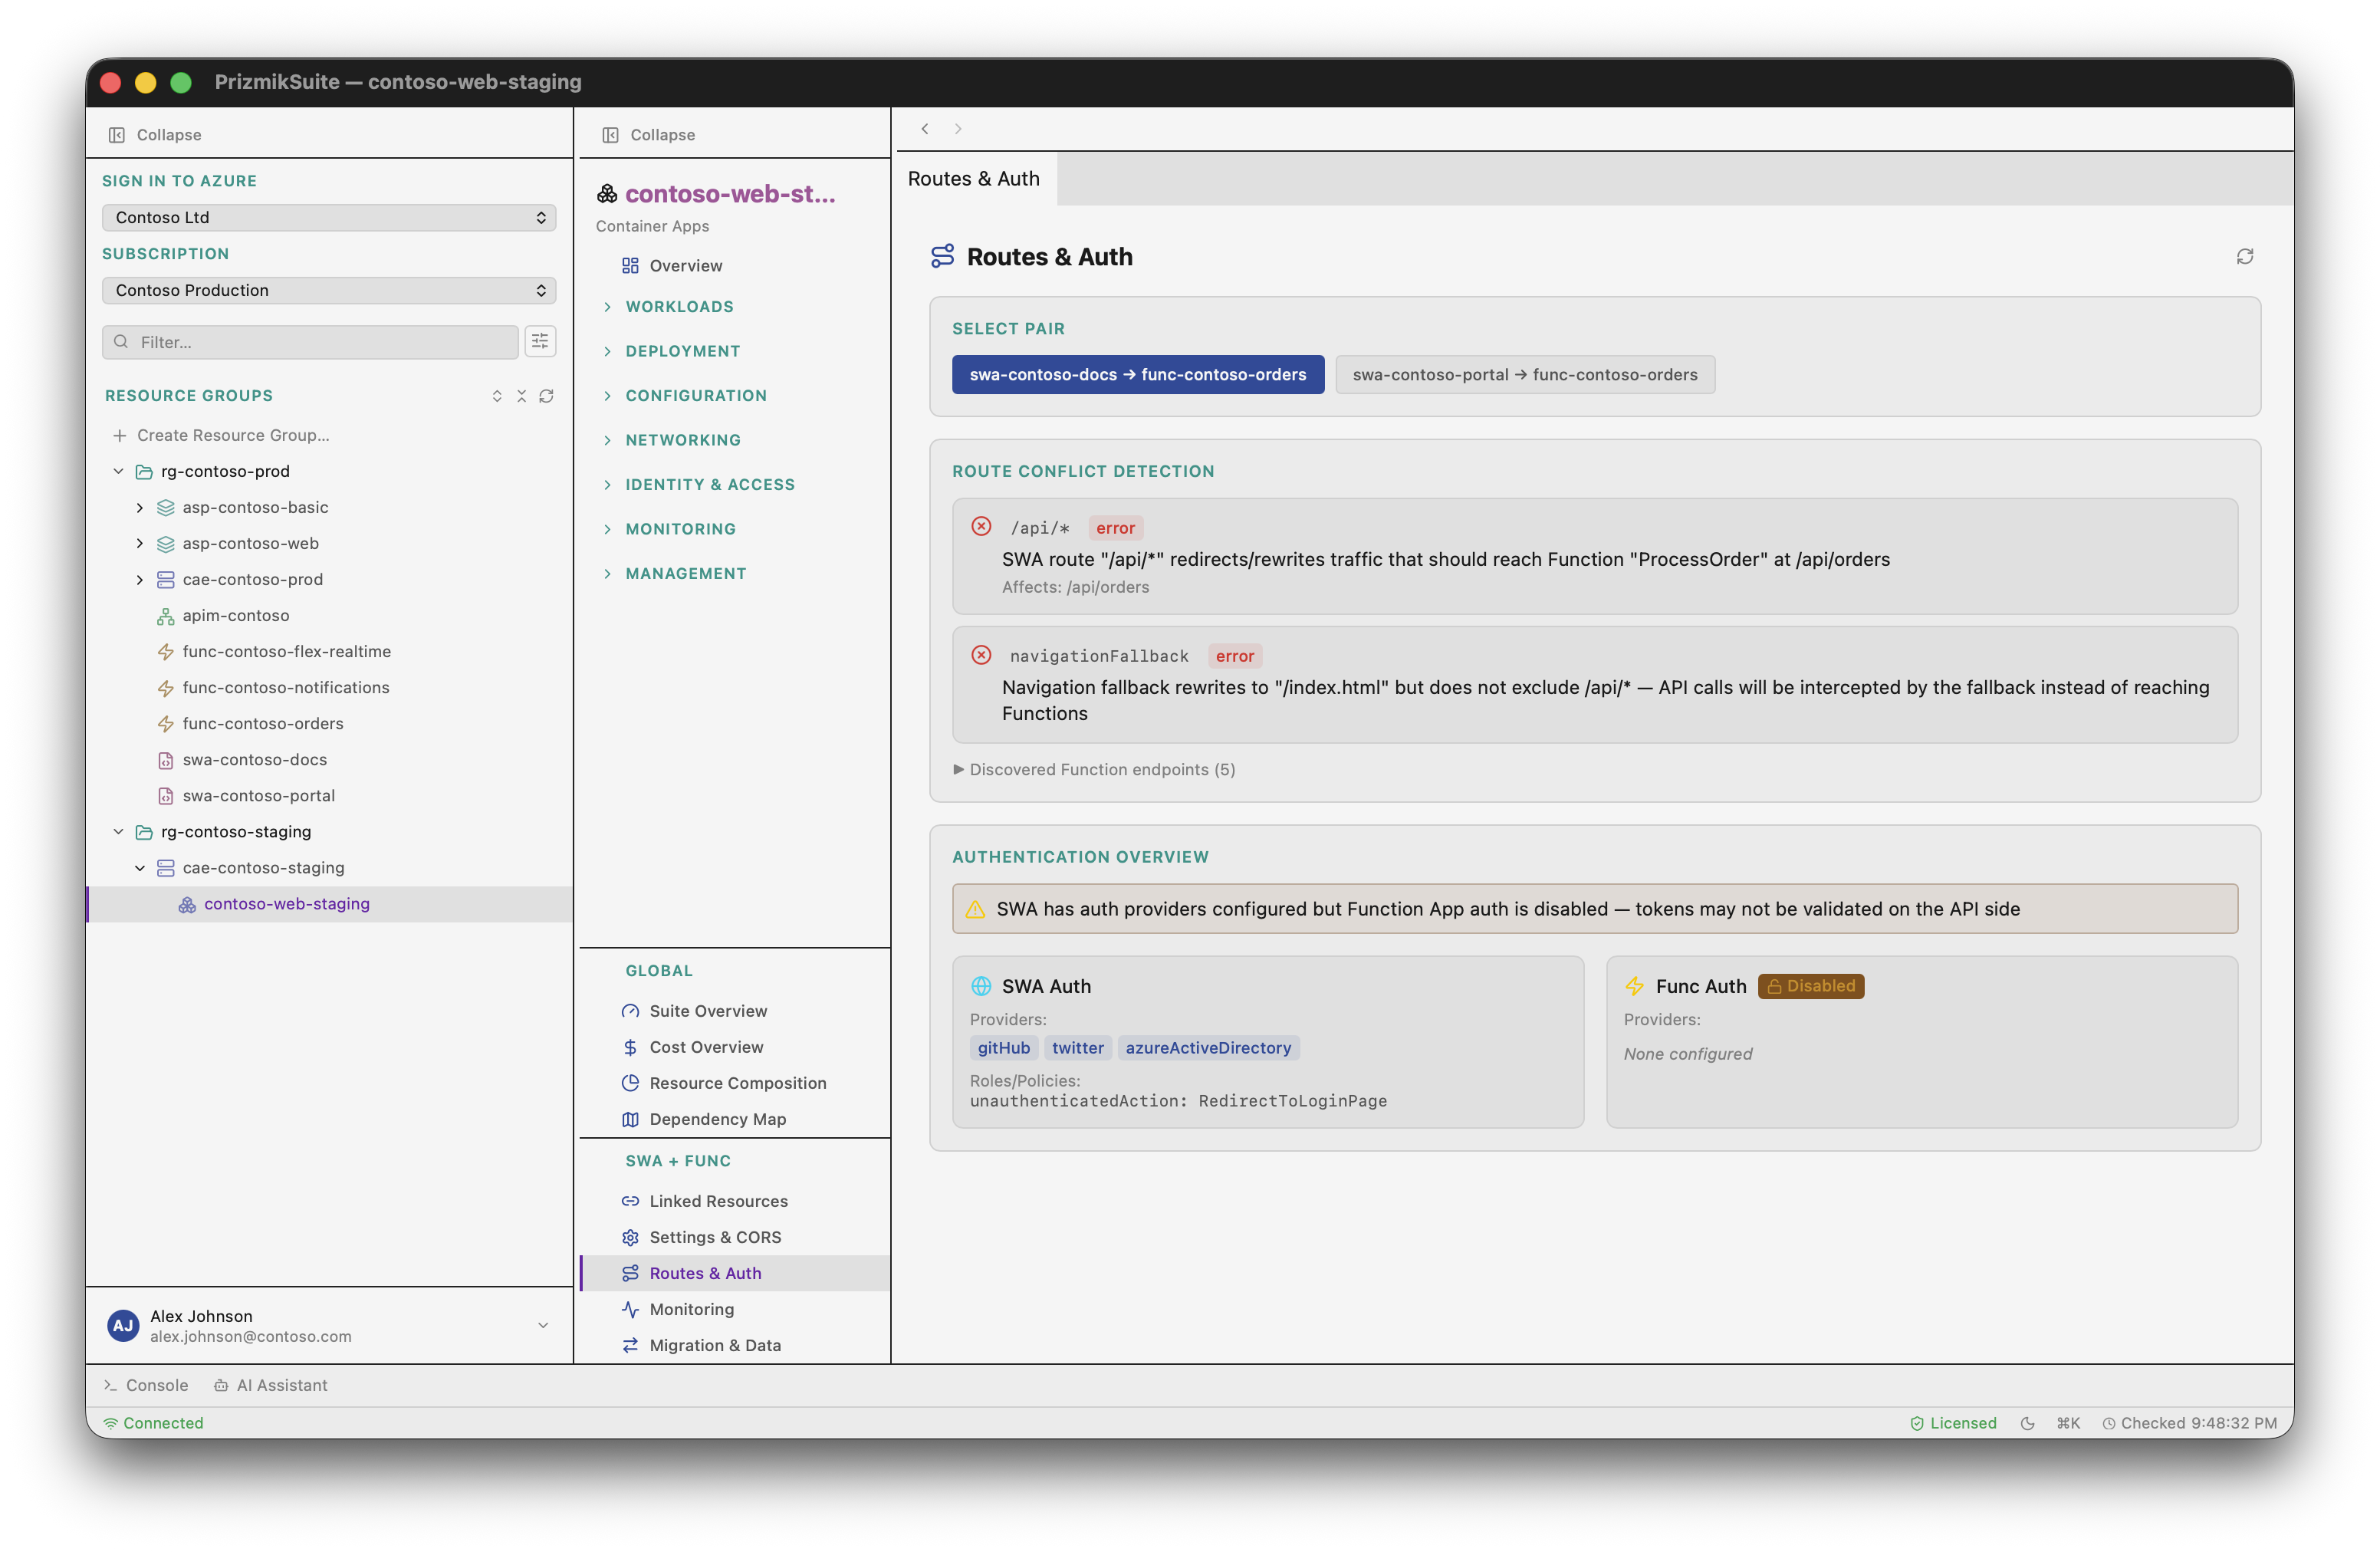Image resolution: width=2380 pixels, height=1552 pixels.
Task: Open Resource Composition
Action: pyautogui.click(x=735, y=1083)
